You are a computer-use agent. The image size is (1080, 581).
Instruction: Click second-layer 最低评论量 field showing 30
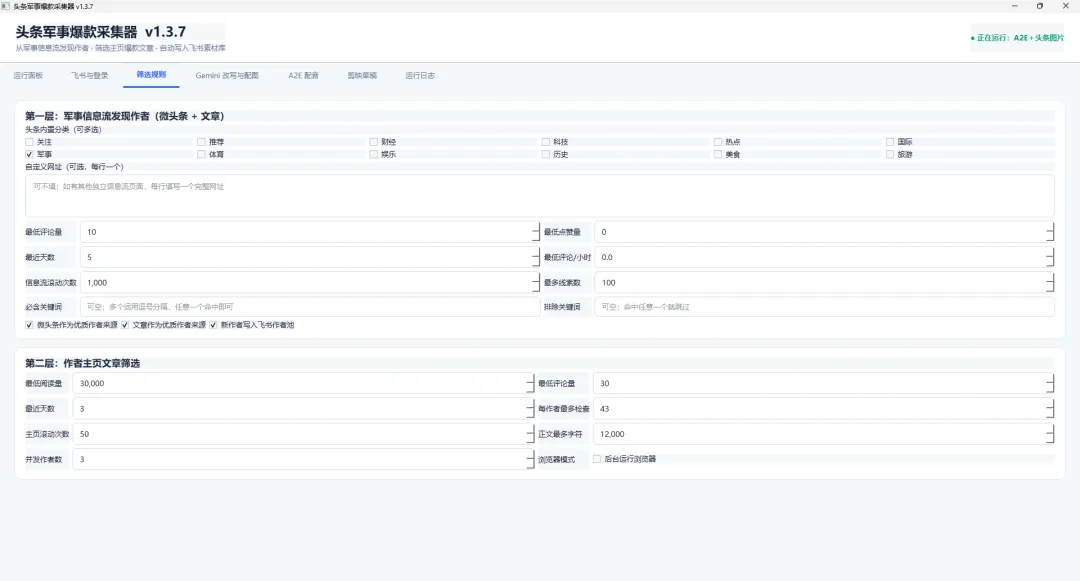point(823,383)
